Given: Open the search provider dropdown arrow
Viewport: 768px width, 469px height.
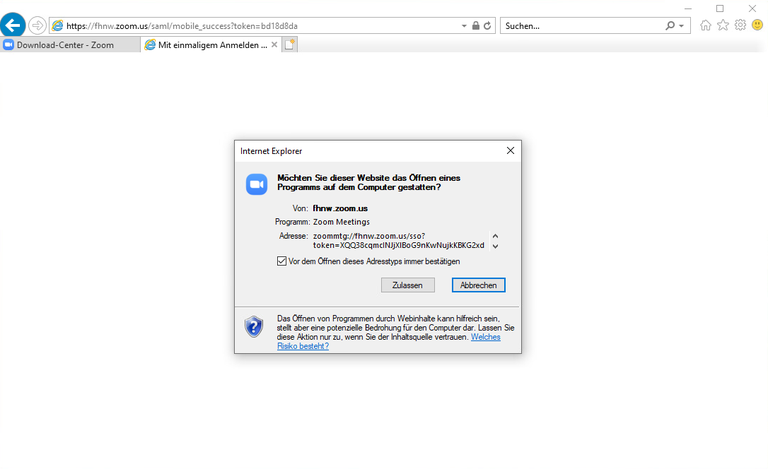Looking at the screenshot, I should [x=681, y=26].
